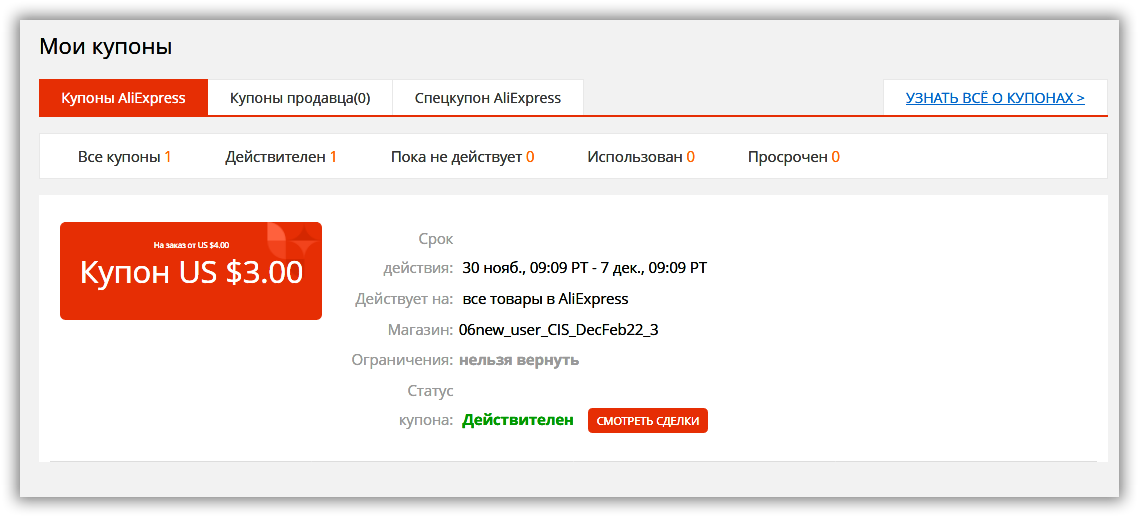This screenshot has height=517, width=1139.
Task: Select Пока не действует filter
Action: pyautogui.click(x=462, y=156)
